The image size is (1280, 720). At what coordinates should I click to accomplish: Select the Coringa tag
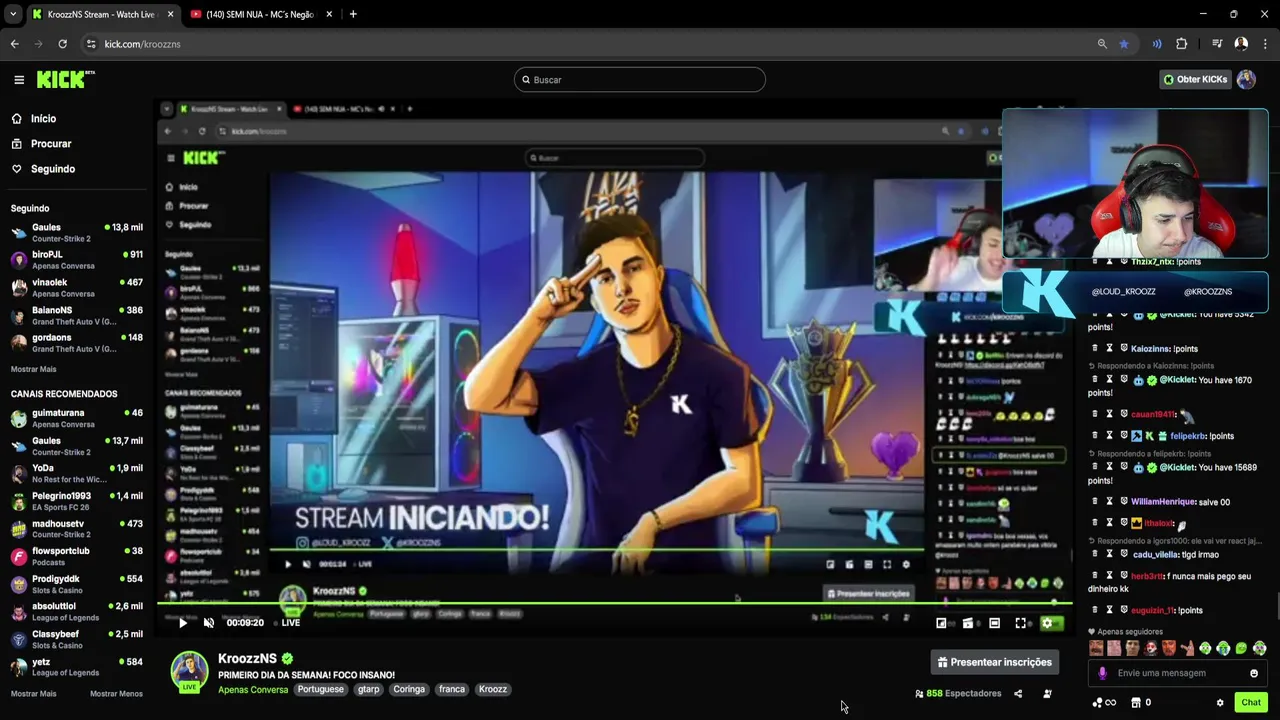tap(409, 689)
